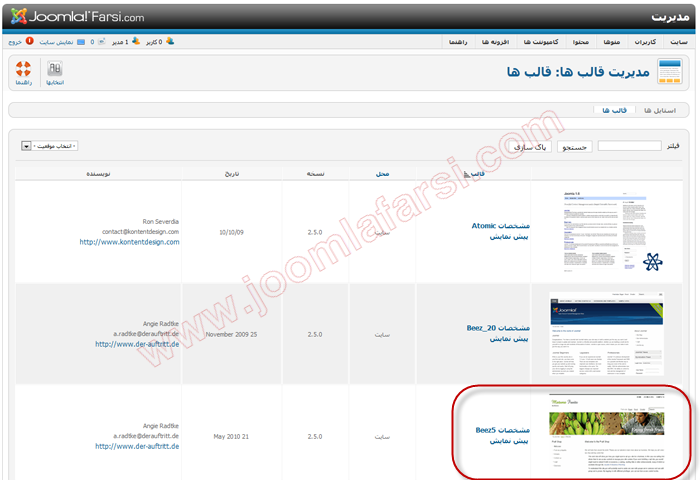Switch to the استایل ها tab
The width and height of the screenshot is (700, 480).
660,110
